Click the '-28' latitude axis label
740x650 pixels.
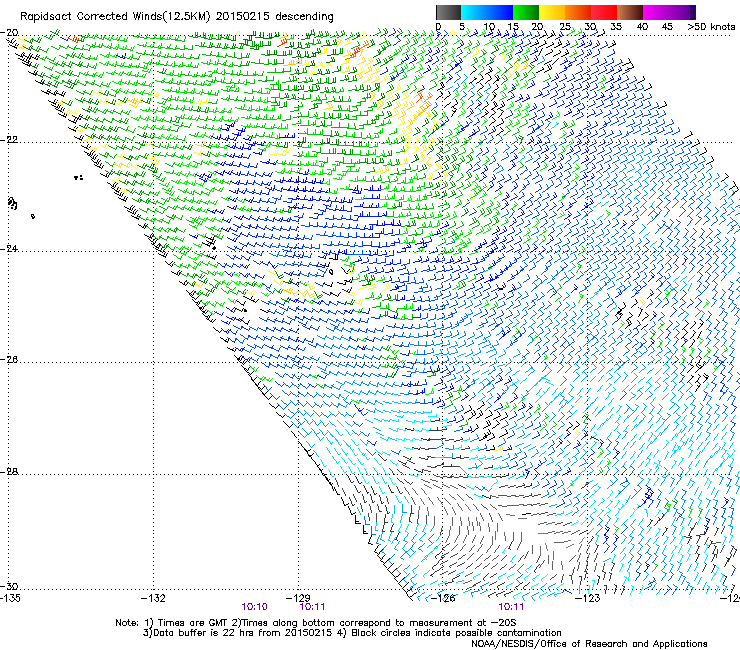tap(9, 472)
